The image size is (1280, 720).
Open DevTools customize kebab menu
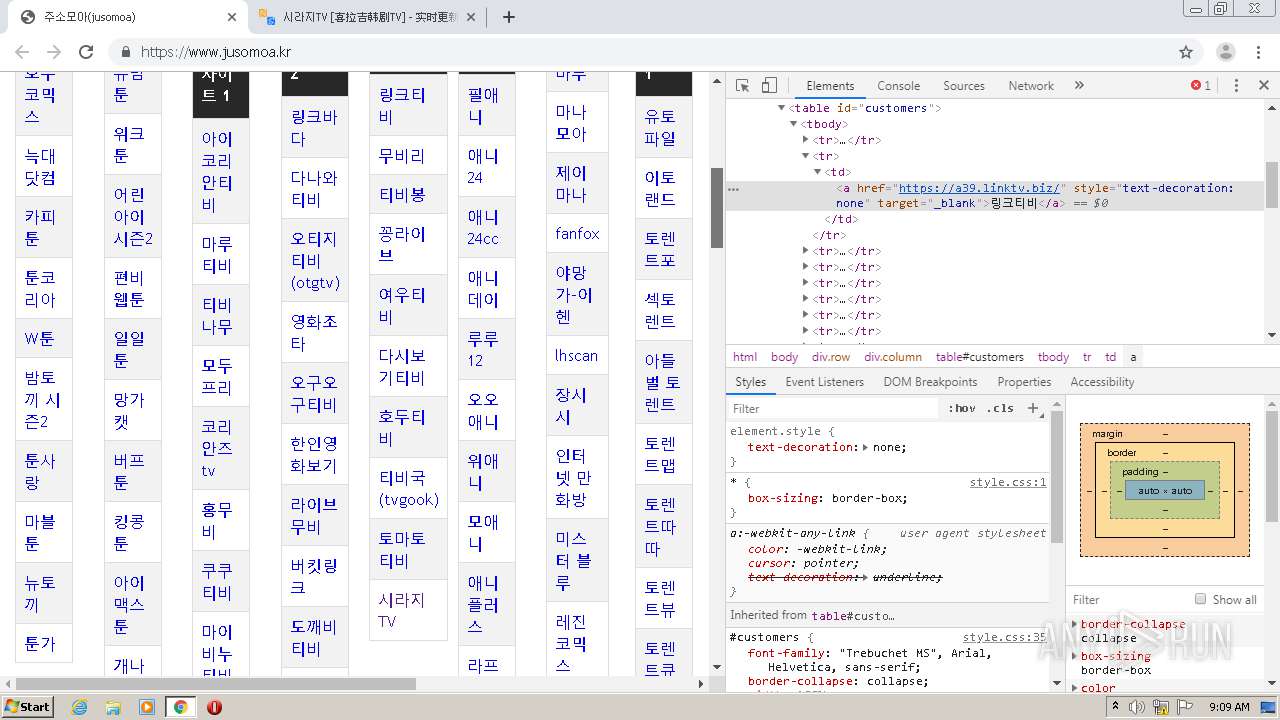click(x=1236, y=86)
